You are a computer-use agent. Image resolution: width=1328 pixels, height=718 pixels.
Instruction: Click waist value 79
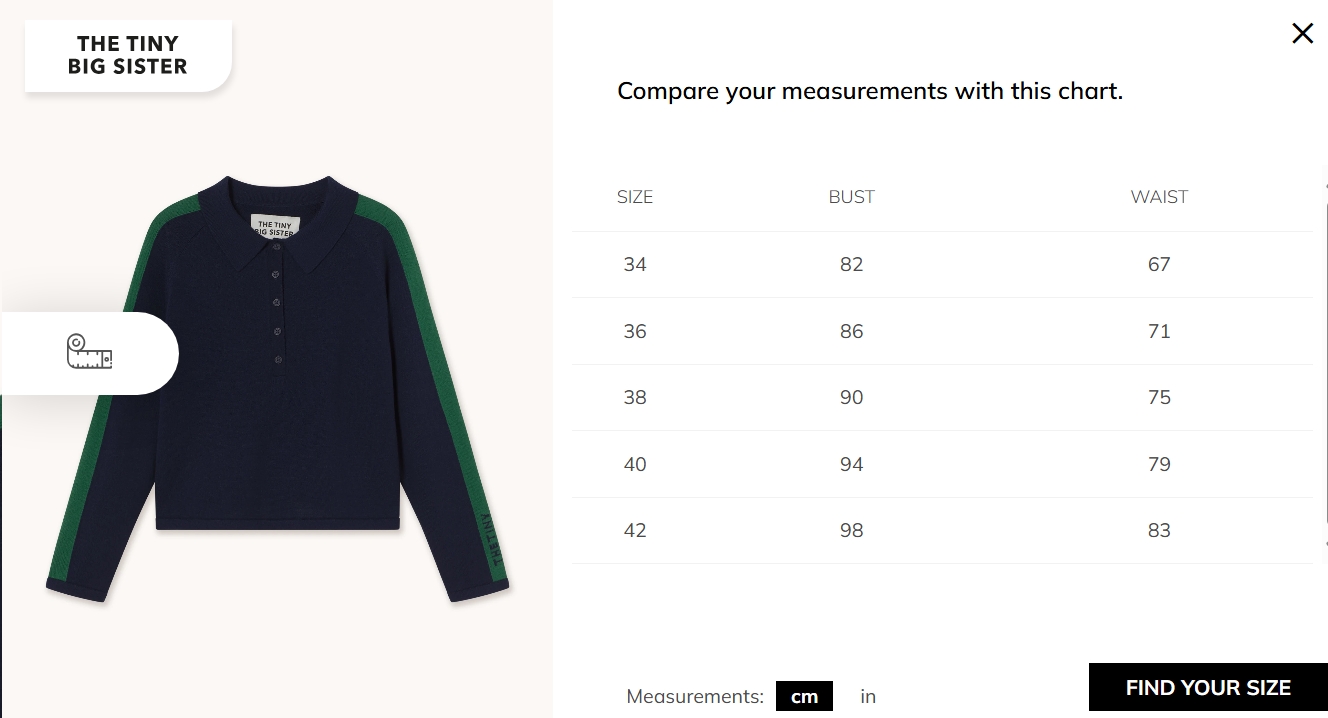1159,464
